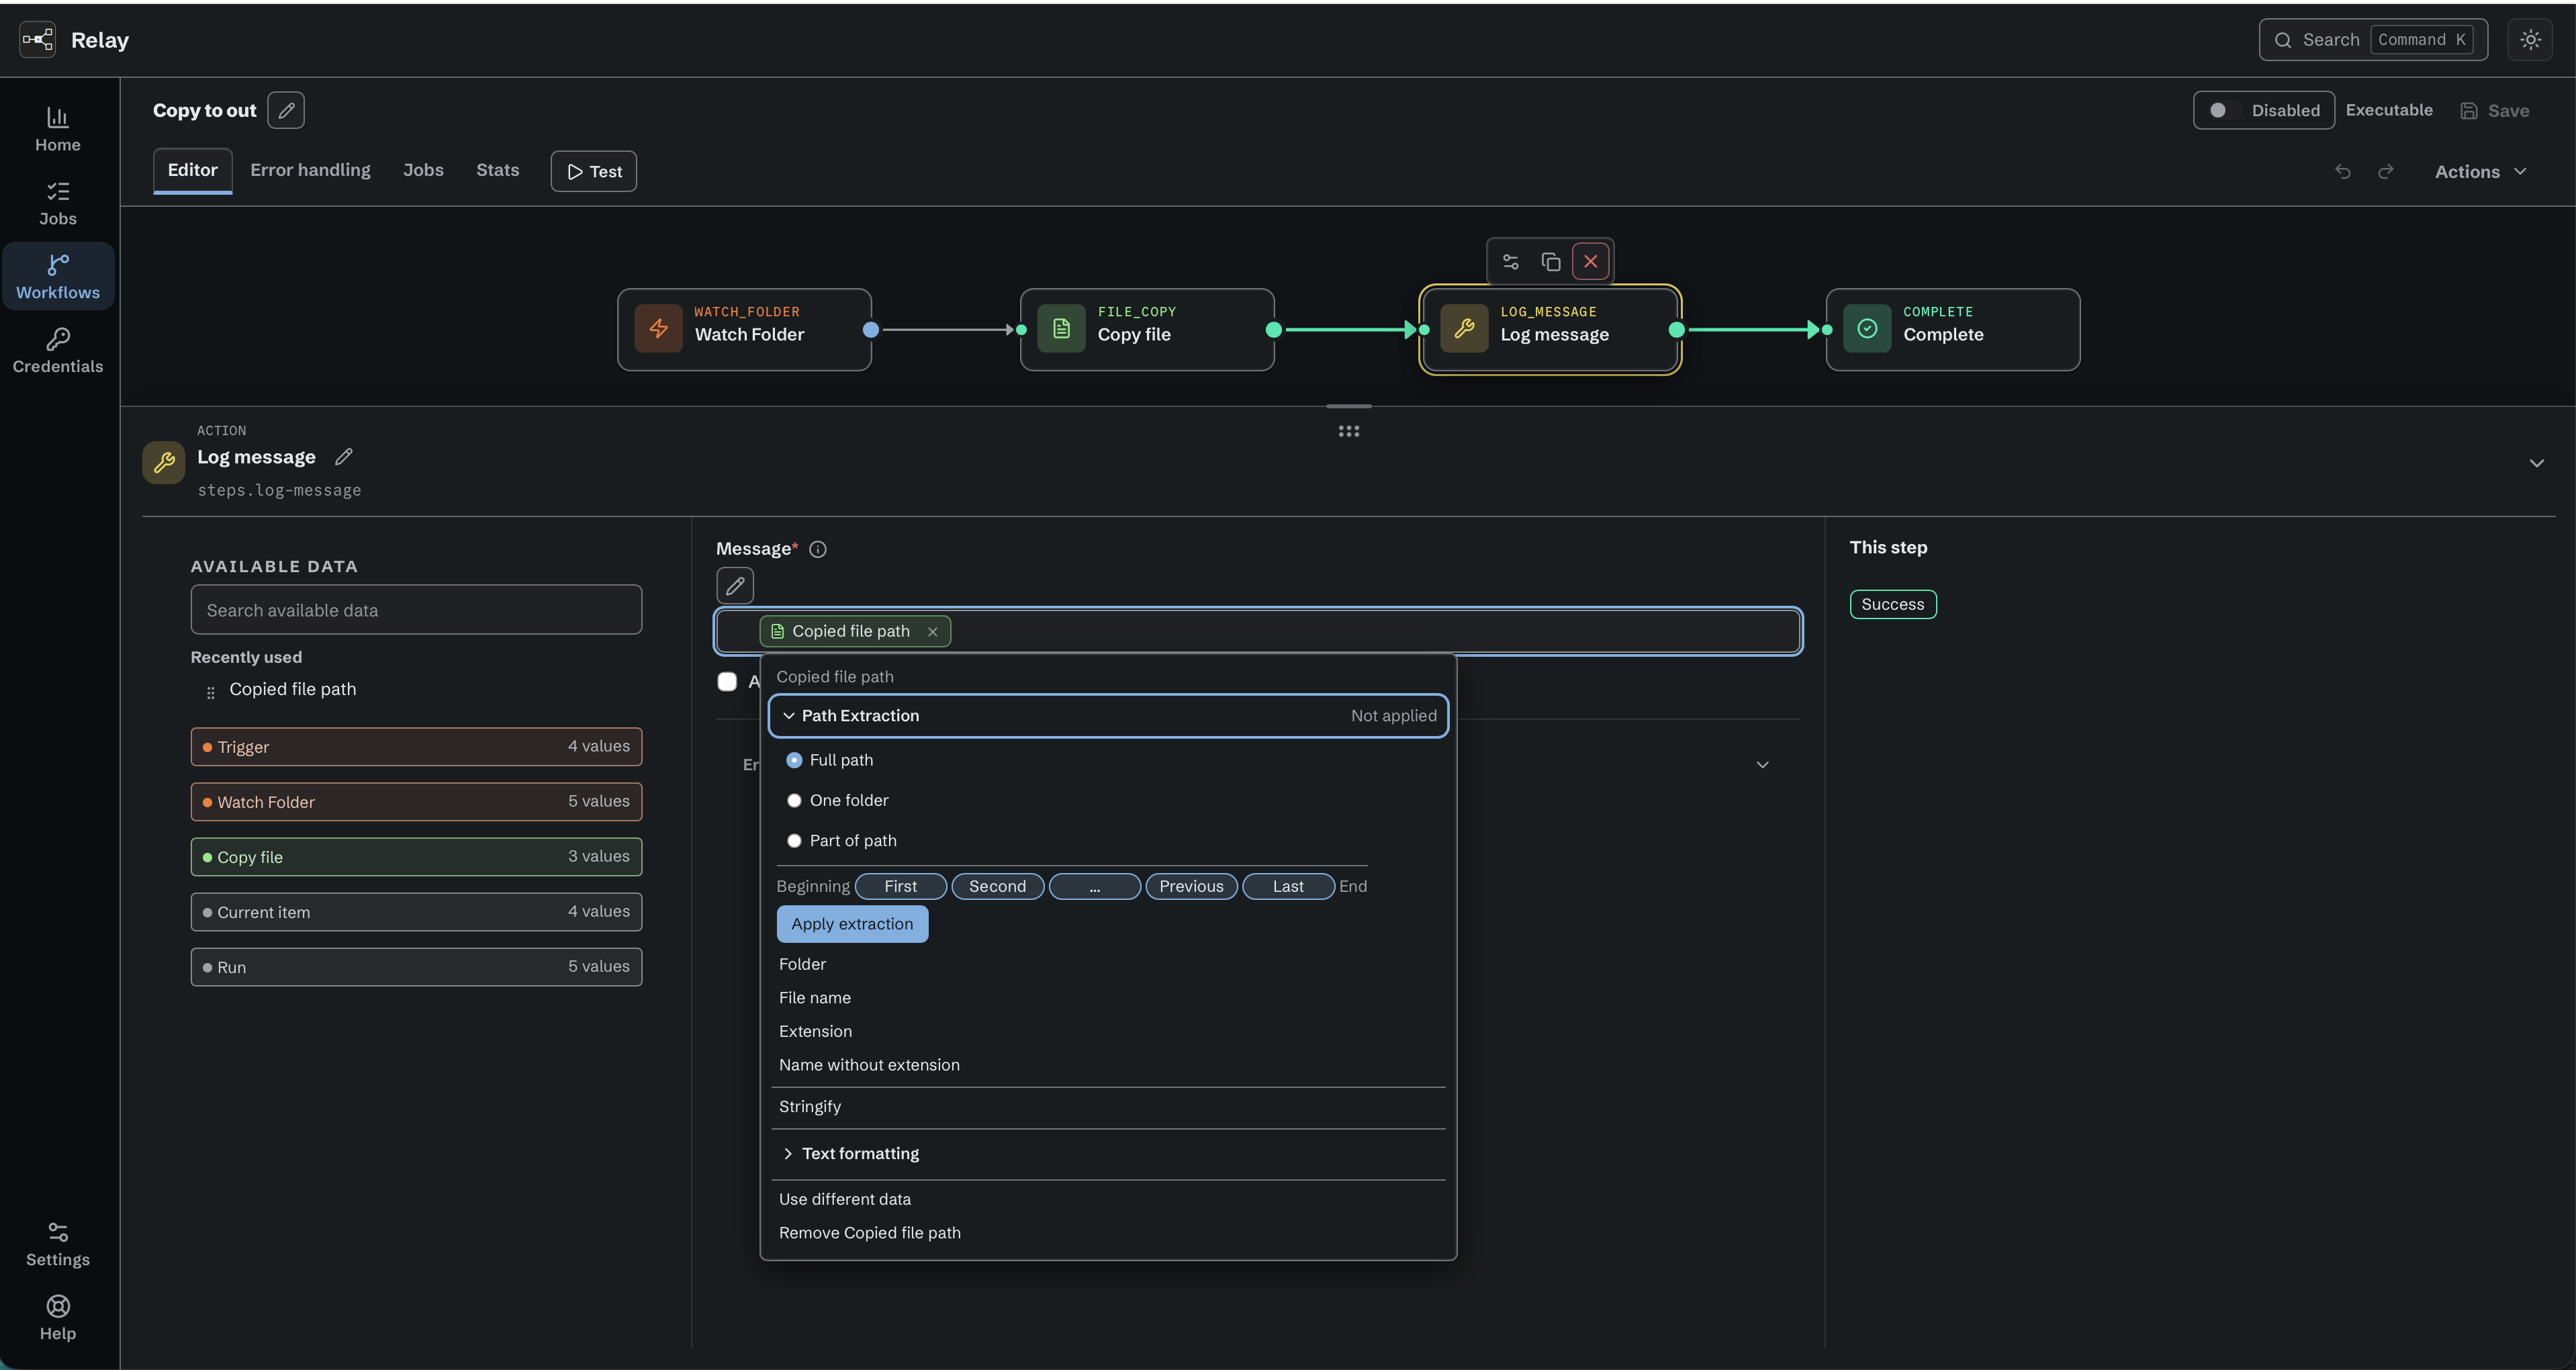Image resolution: width=2576 pixels, height=1370 pixels.
Task: Select the One folder radio option
Action: click(x=794, y=801)
